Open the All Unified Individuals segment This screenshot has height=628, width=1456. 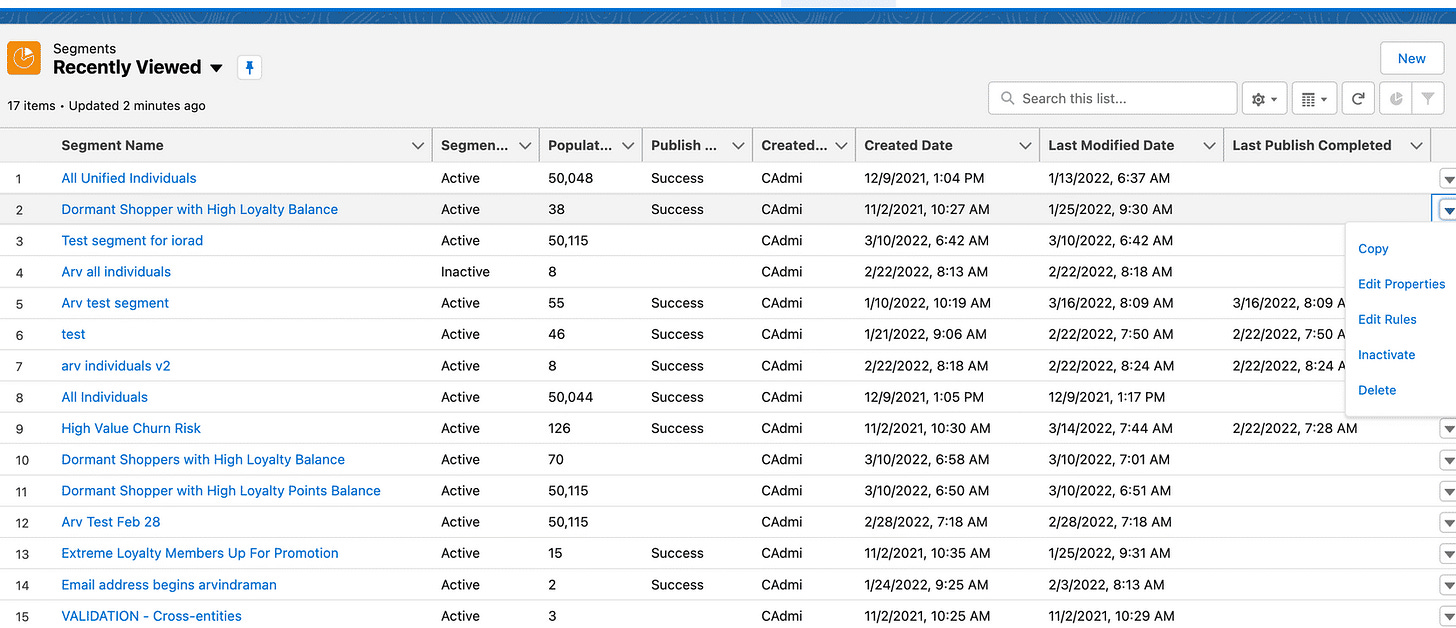[128, 178]
